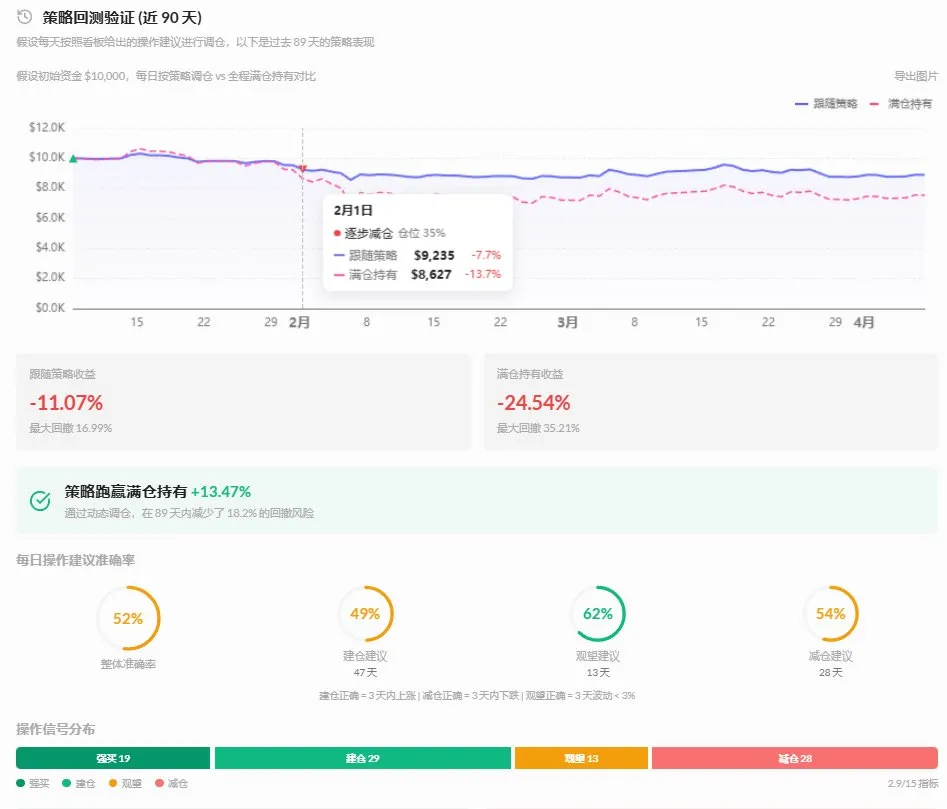Click the green check circle icon
Image resolution: width=947 pixels, height=809 pixels.
40,500
